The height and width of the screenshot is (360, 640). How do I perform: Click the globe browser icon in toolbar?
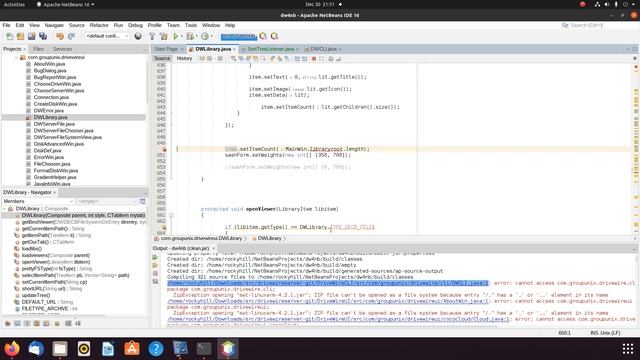[x=138, y=36]
